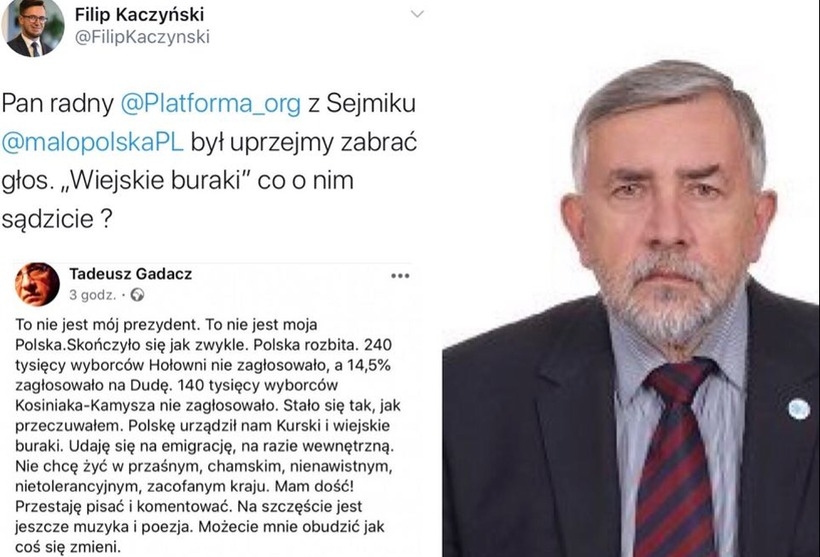Screen dimensions: 820x557
Task: Click the tweet line ending "sądzicie ?"
Action: [x=56, y=219]
